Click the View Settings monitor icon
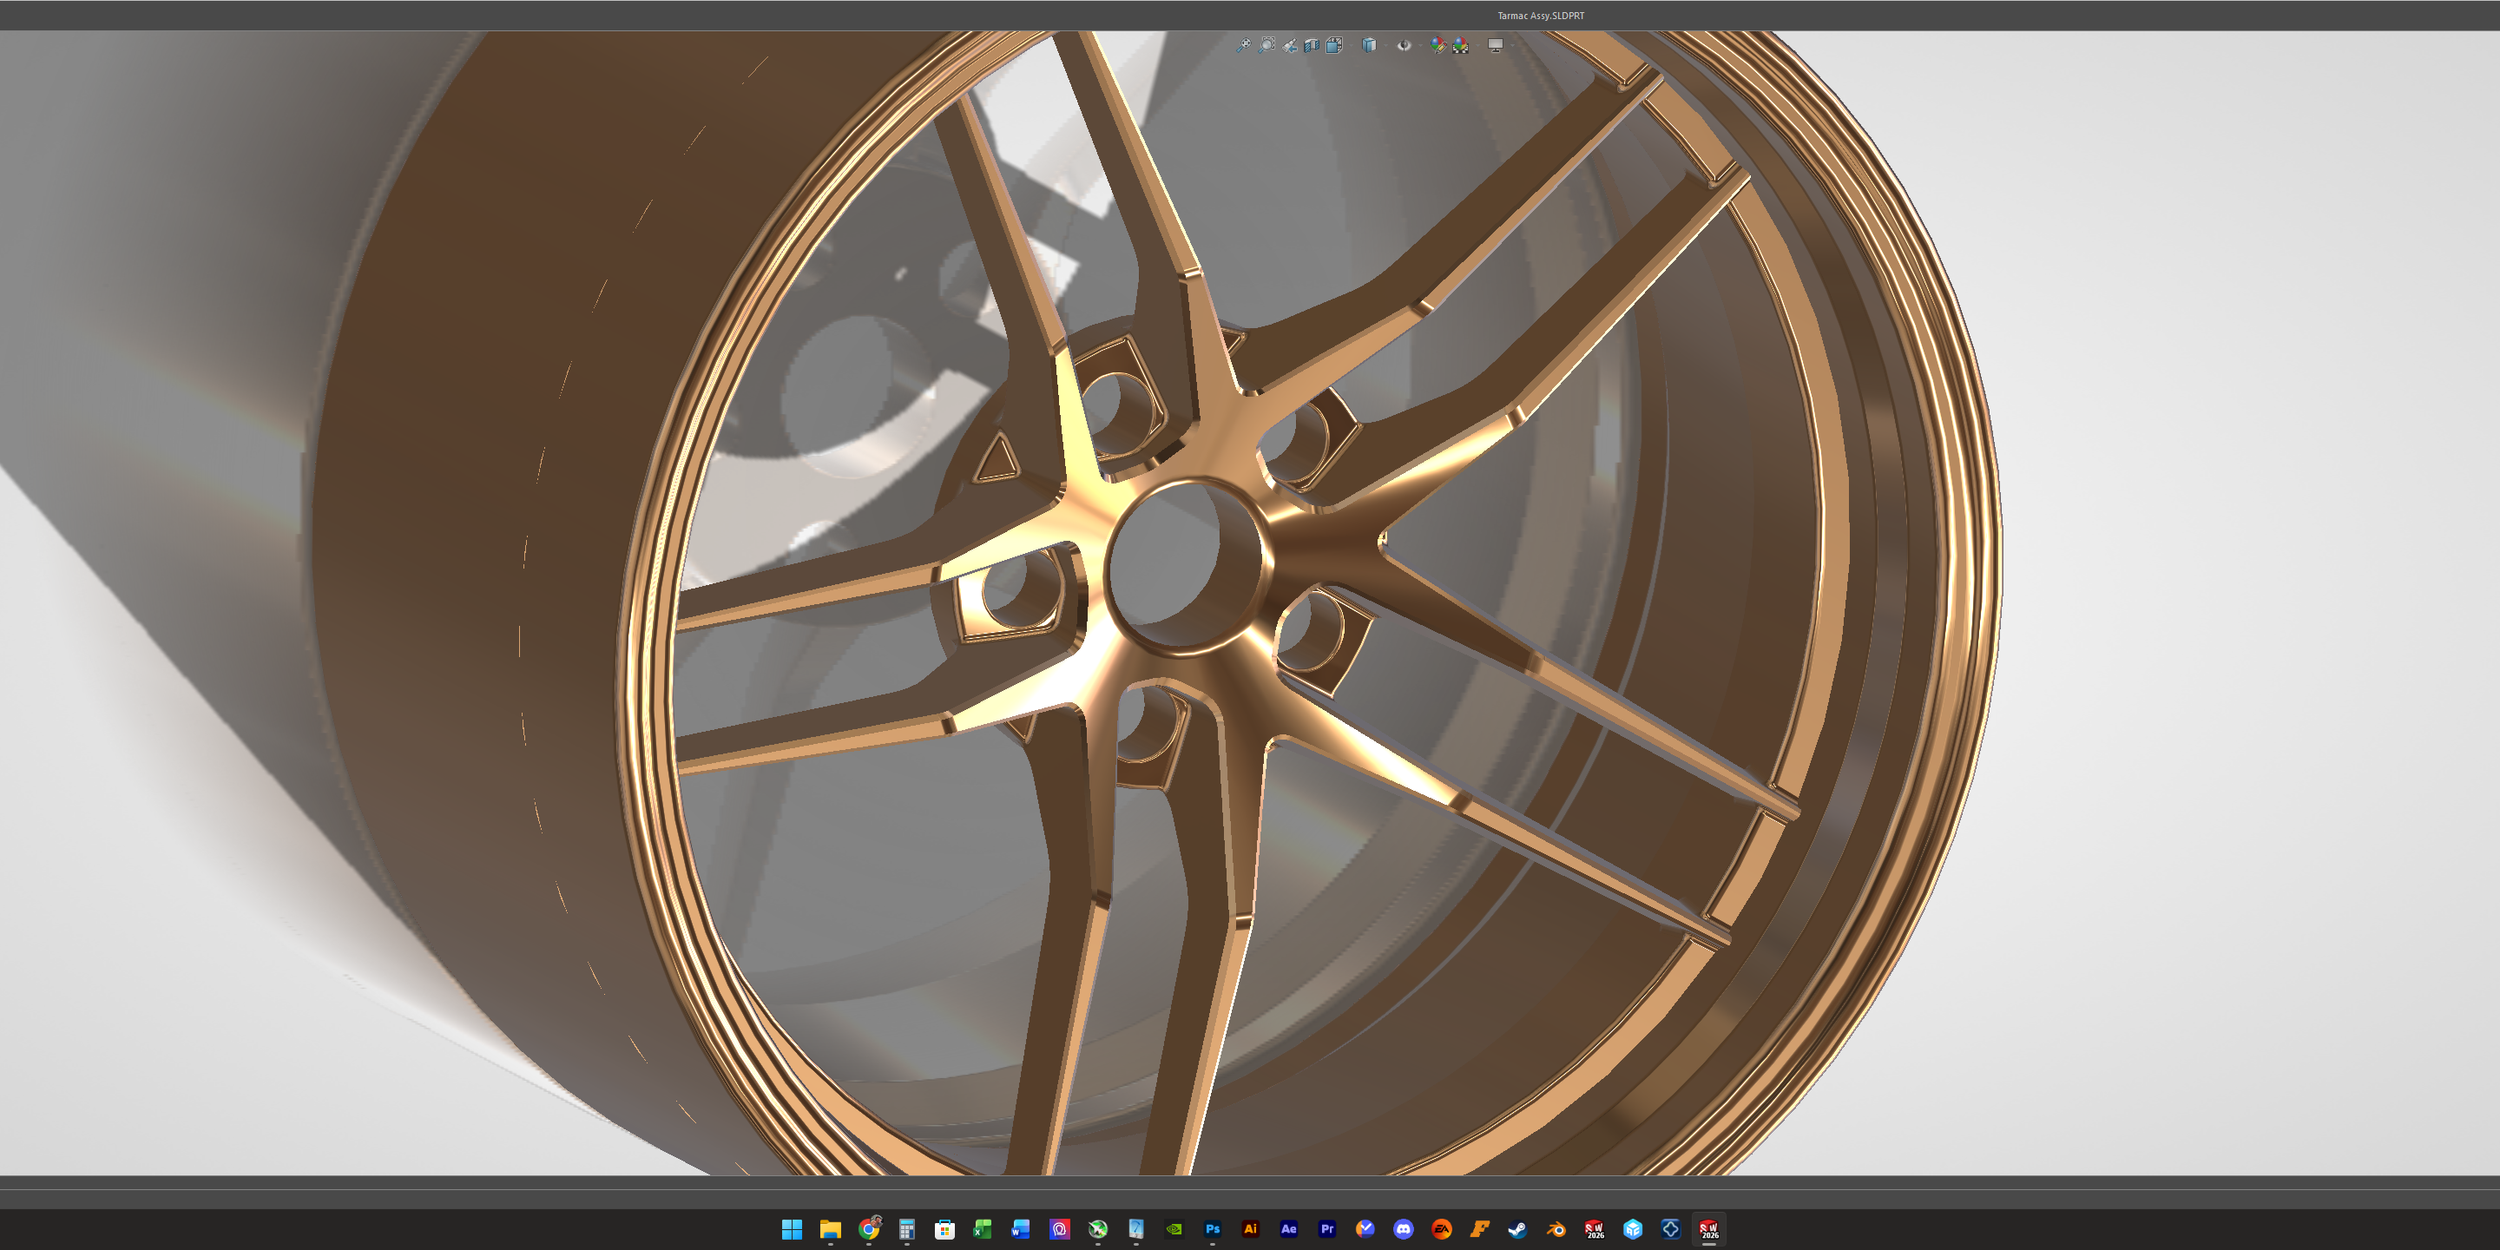This screenshot has height=1250, width=2500. (1495, 45)
